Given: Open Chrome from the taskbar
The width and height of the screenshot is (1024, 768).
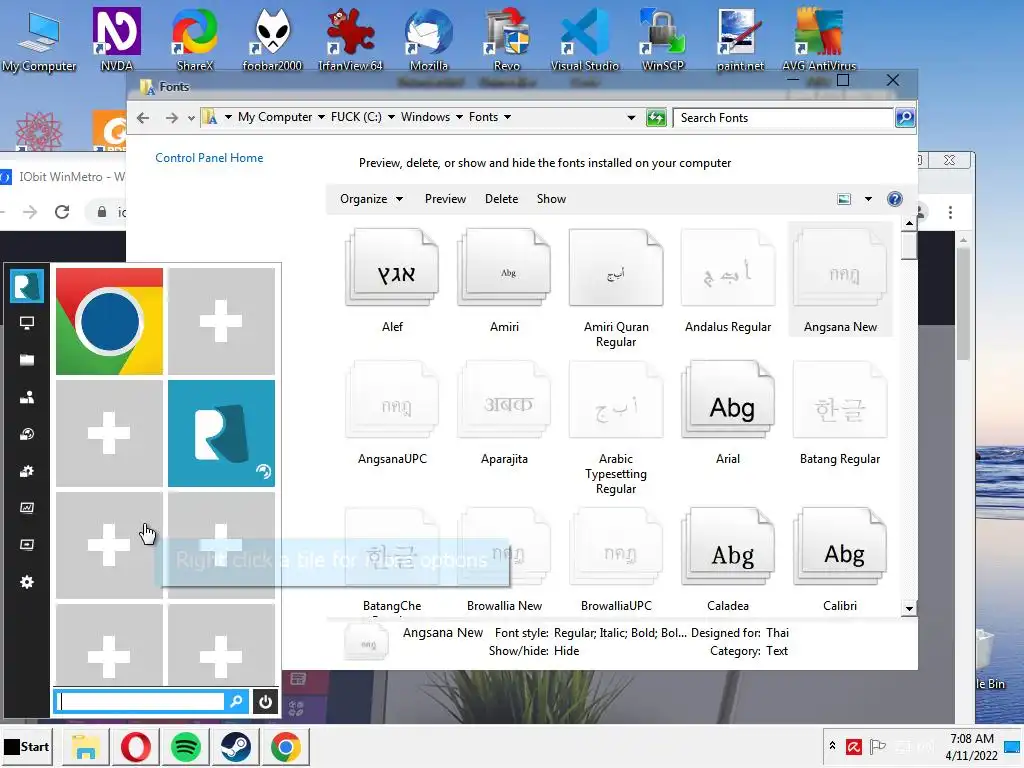Looking at the screenshot, I should [x=286, y=746].
